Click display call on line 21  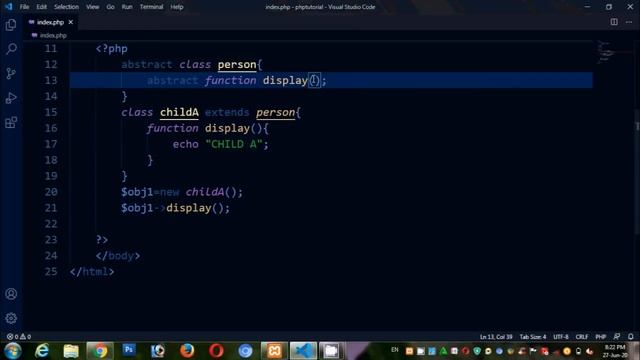pos(189,208)
